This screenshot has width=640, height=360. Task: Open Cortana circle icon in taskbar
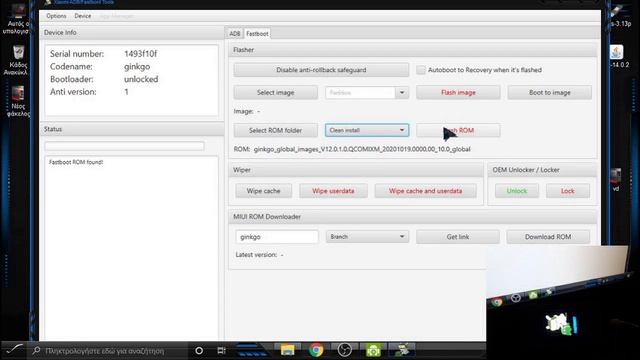coord(199,351)
